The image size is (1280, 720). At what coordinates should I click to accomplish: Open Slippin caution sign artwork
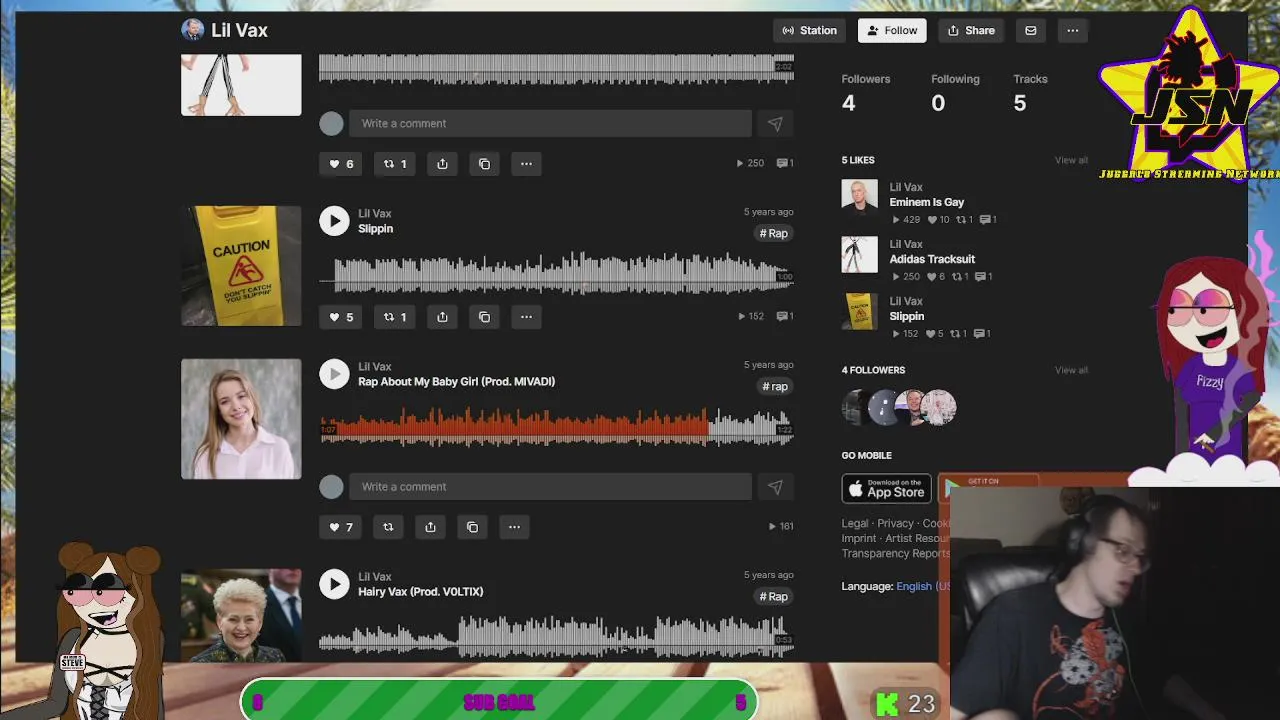pos(241,266)
